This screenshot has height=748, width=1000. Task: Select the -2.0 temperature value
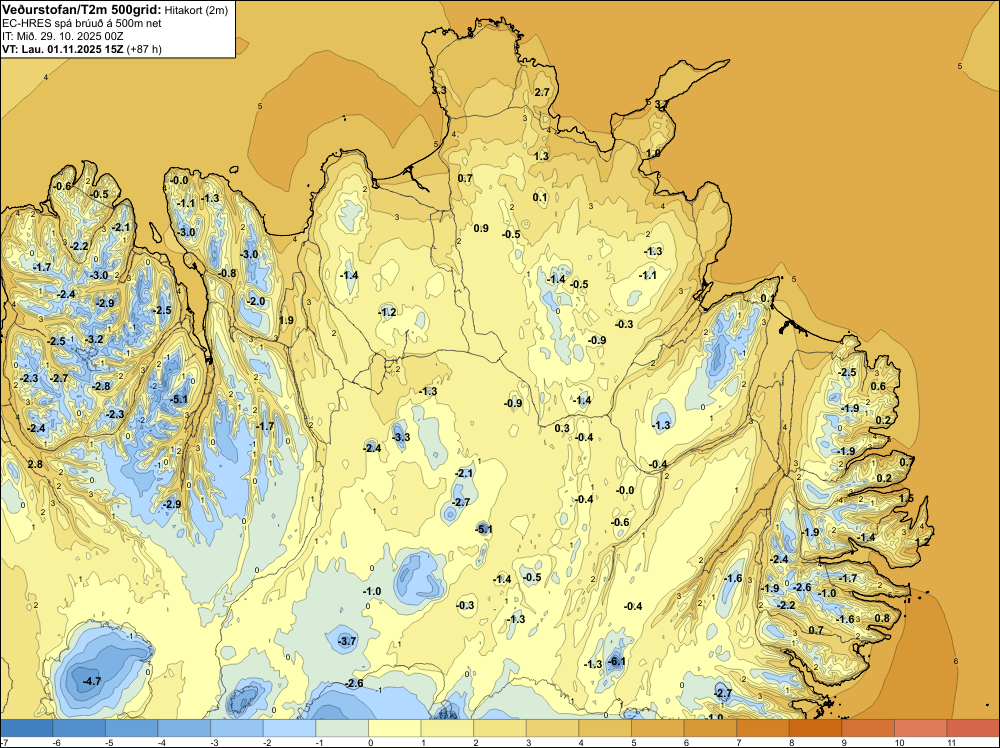click(x=256, y=301)
